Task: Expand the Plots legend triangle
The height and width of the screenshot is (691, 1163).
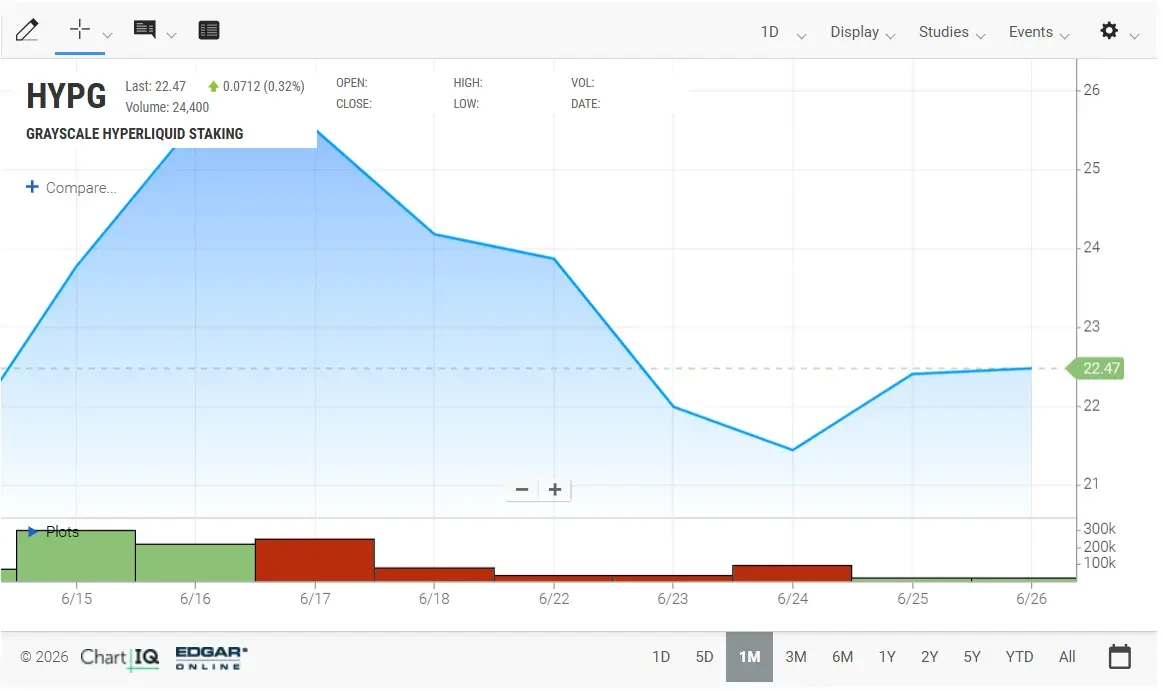Action: (32, 532)
